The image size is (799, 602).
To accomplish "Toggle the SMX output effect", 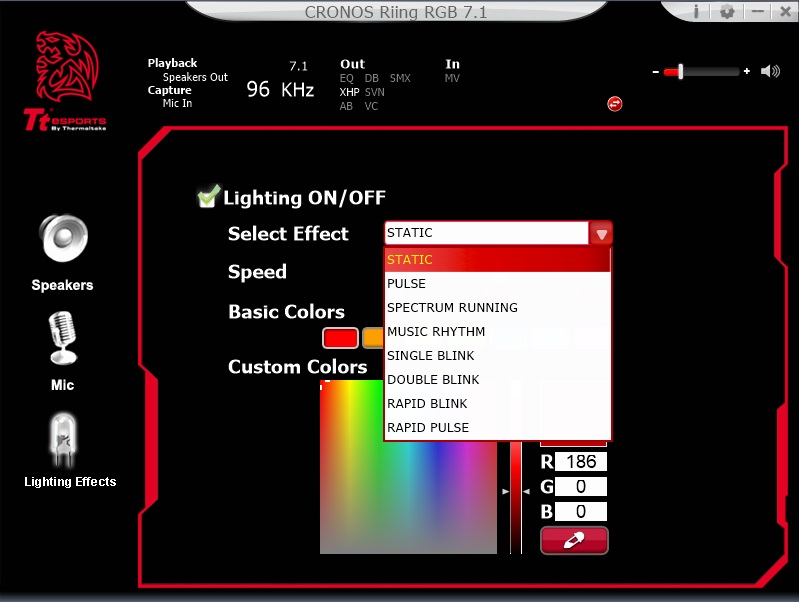I will point(400,78).
